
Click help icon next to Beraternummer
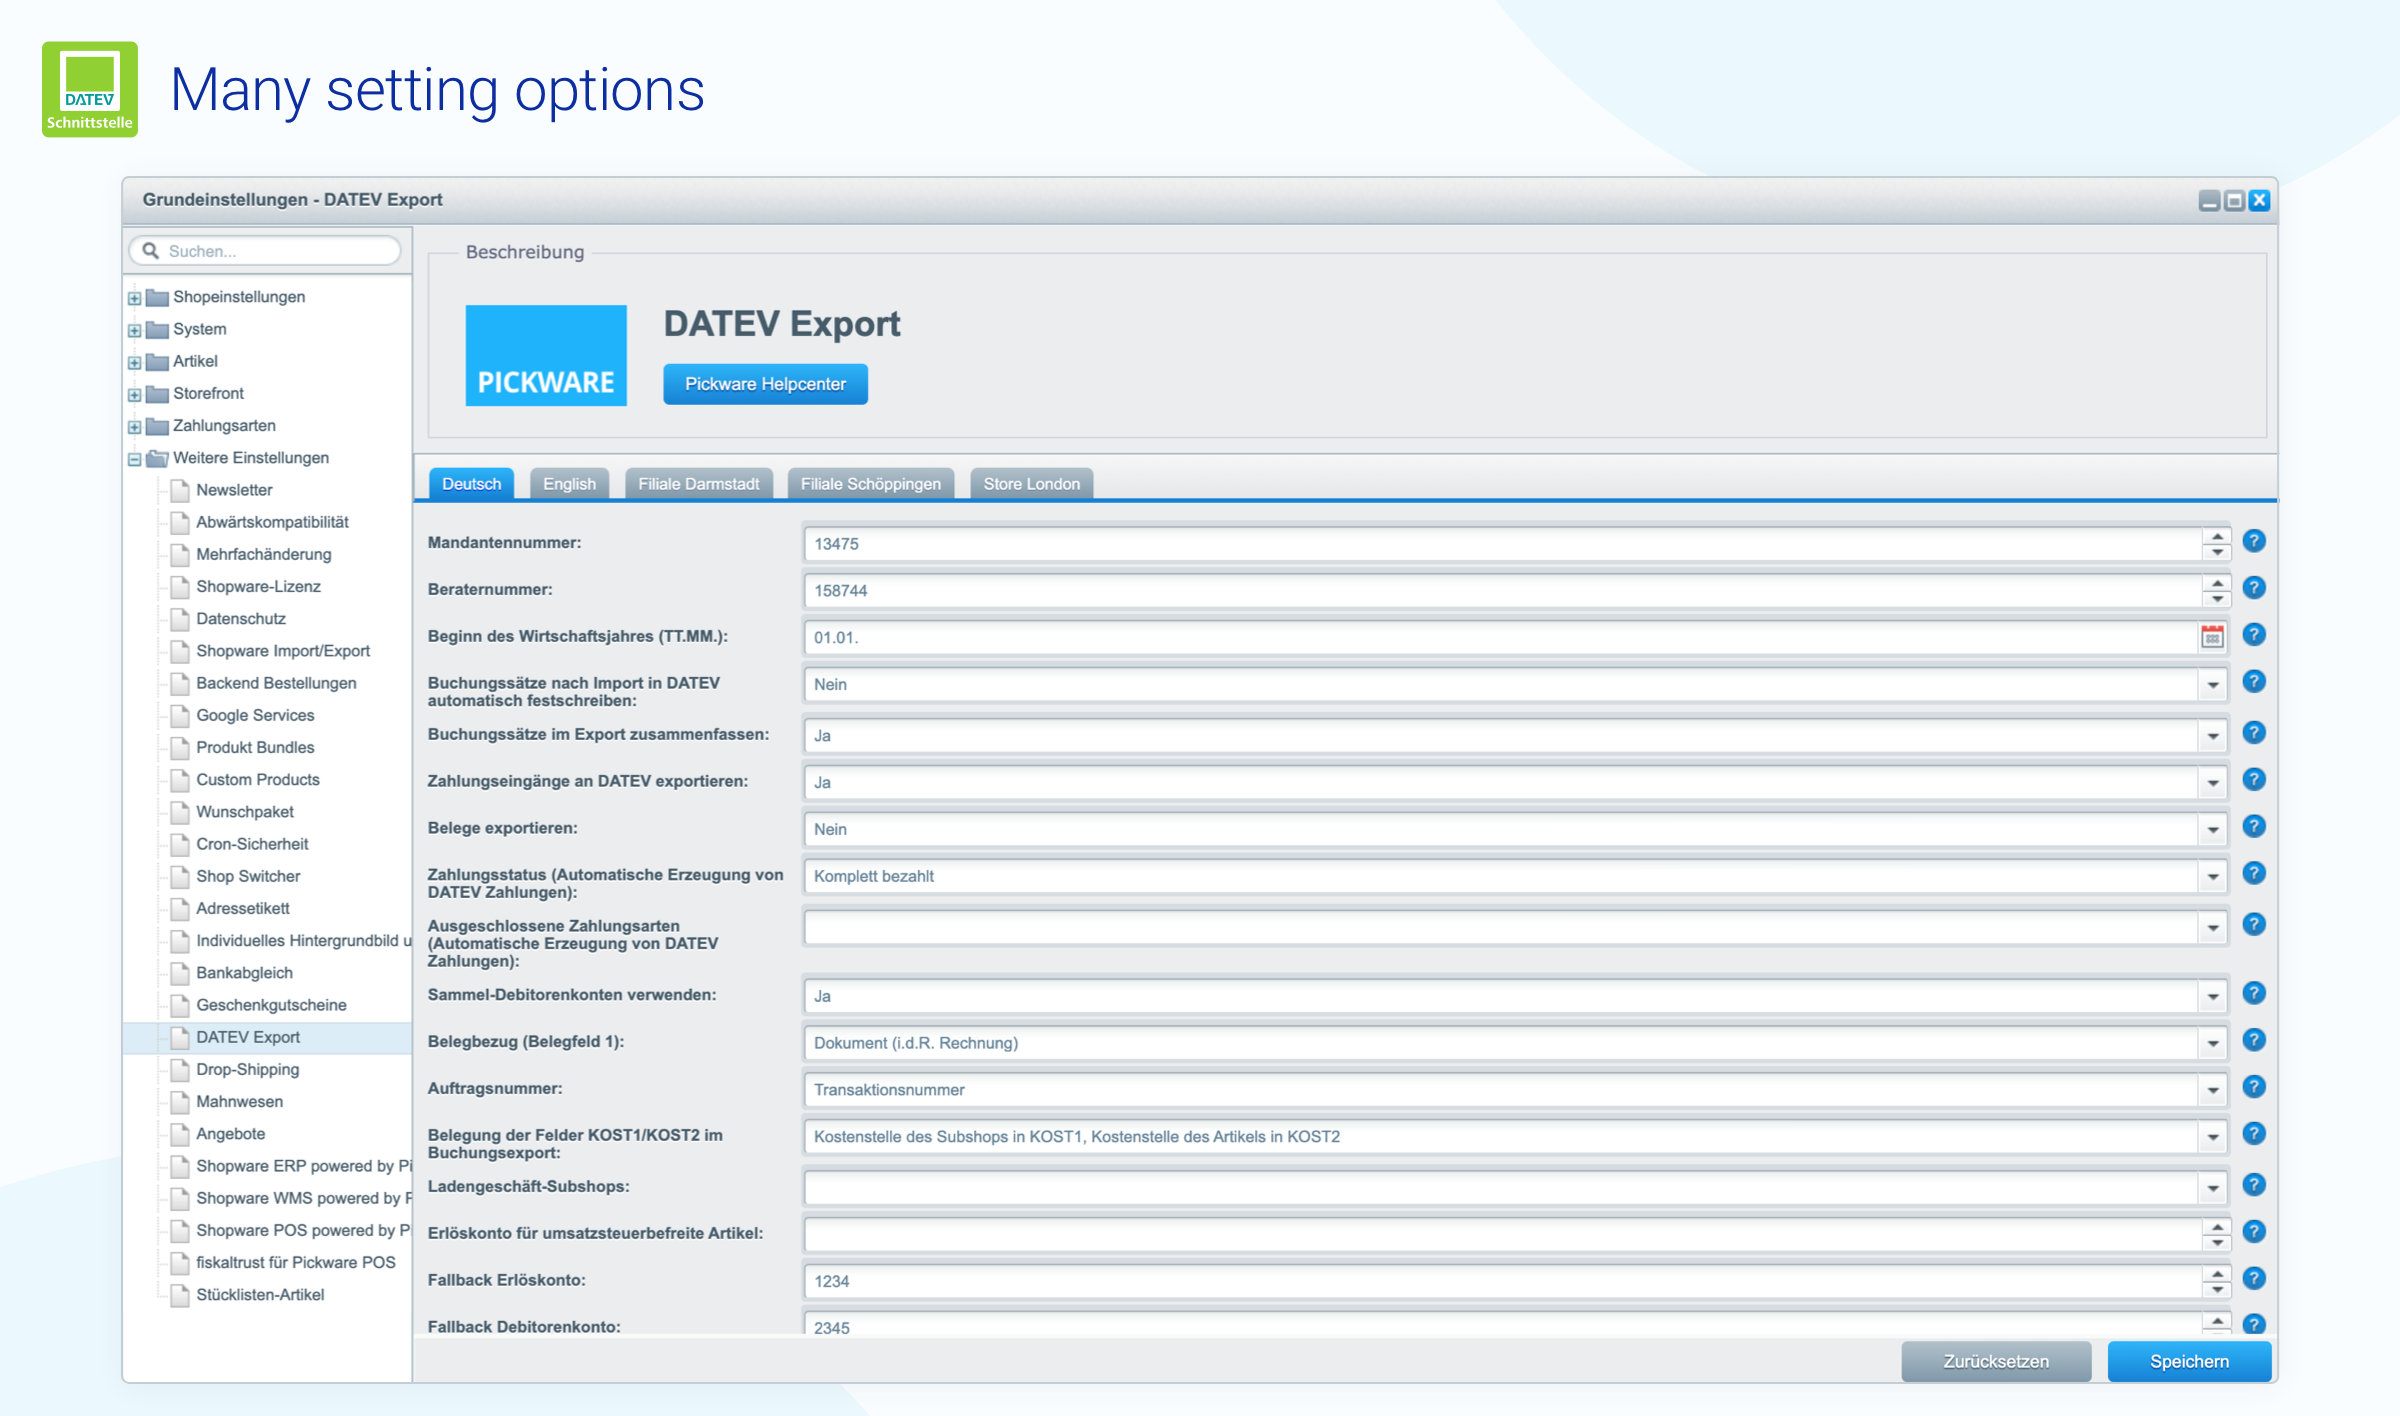pyautogui.click(x=2253, y=588)
